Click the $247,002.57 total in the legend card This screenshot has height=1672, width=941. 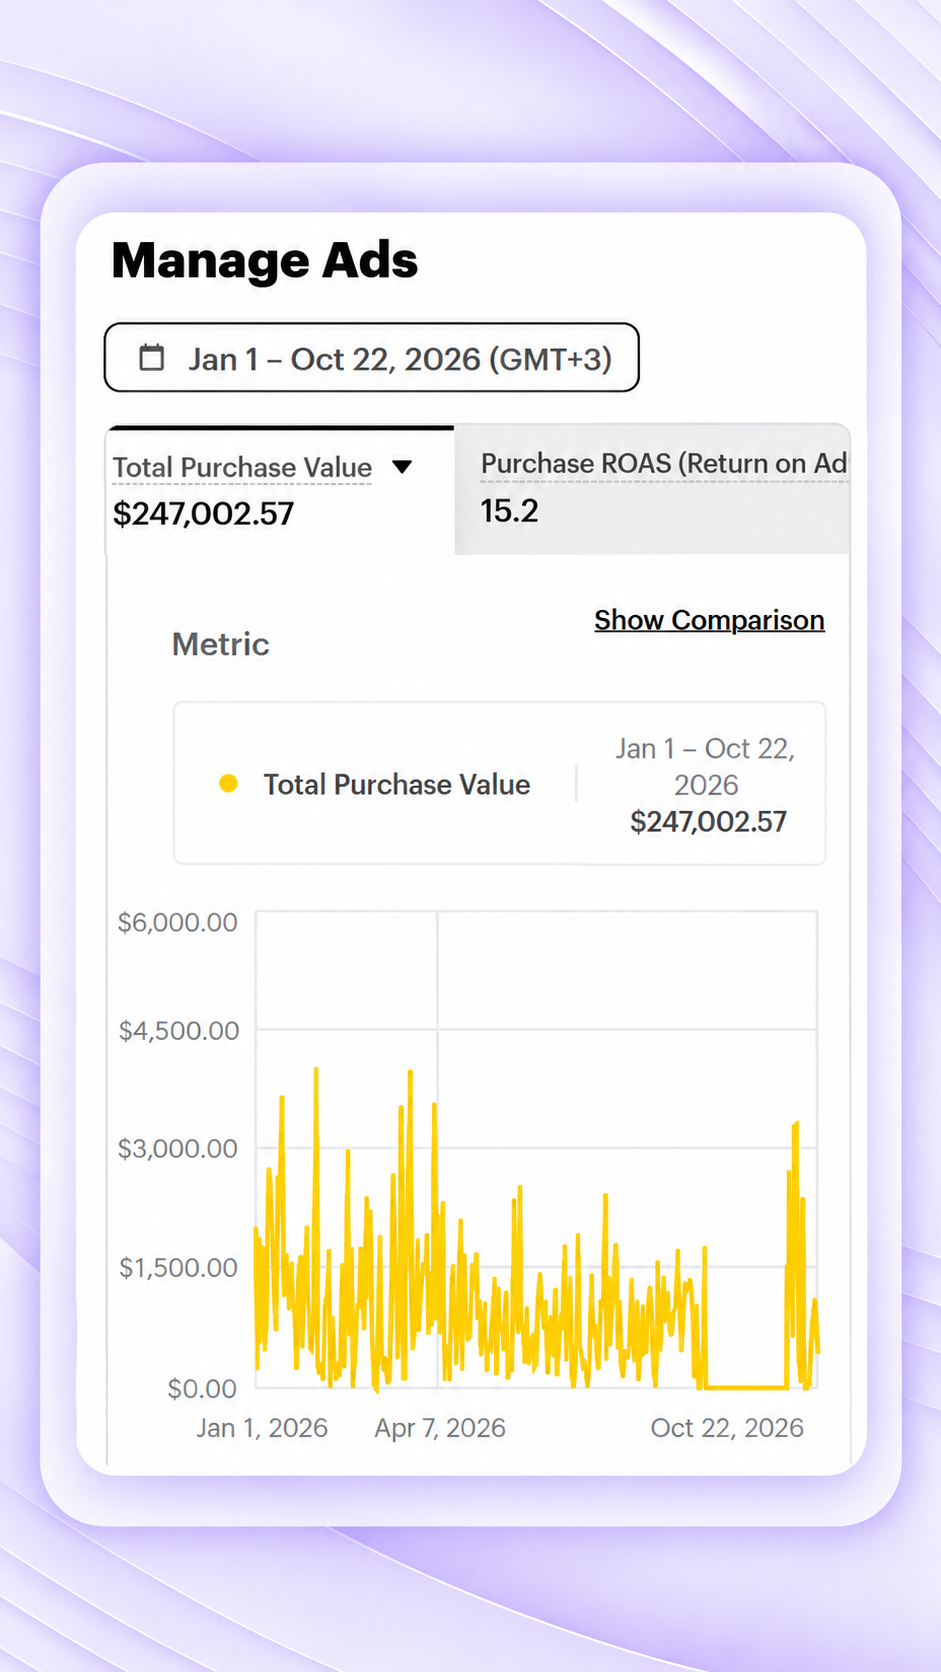708,822
